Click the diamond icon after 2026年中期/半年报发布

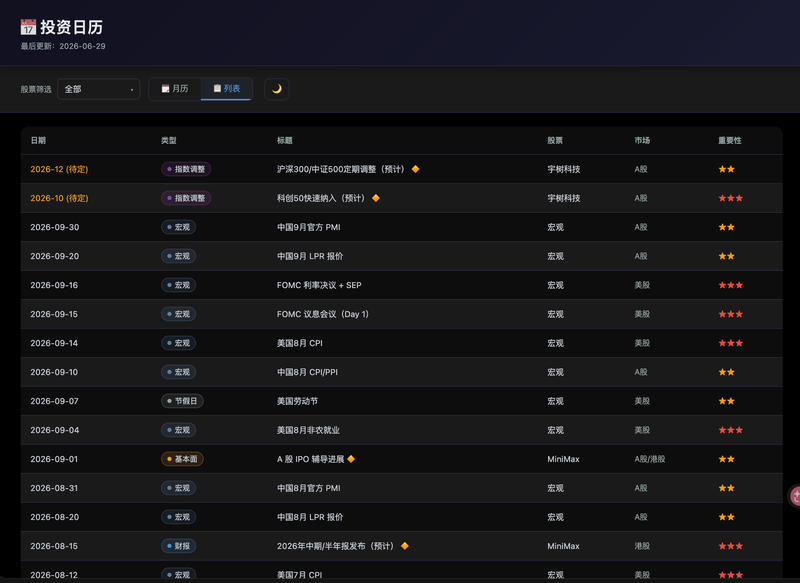405,546
